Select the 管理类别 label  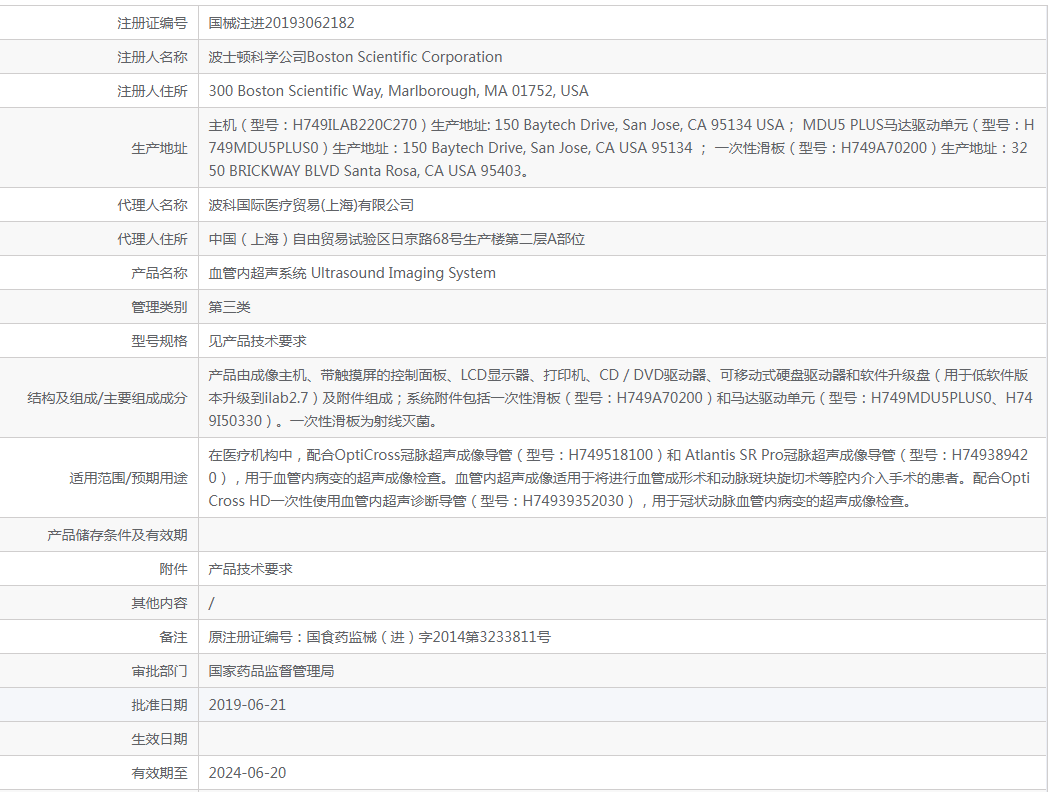159,307
